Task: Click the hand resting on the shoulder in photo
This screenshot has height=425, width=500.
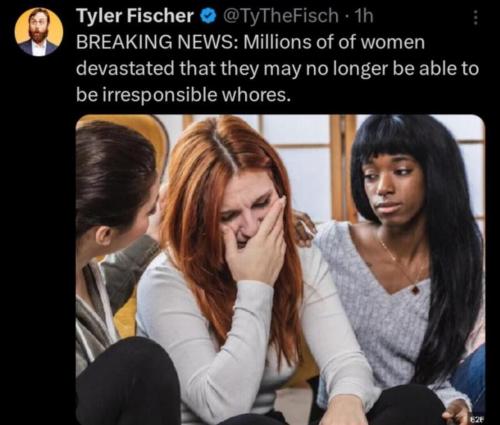Action: 305,229
